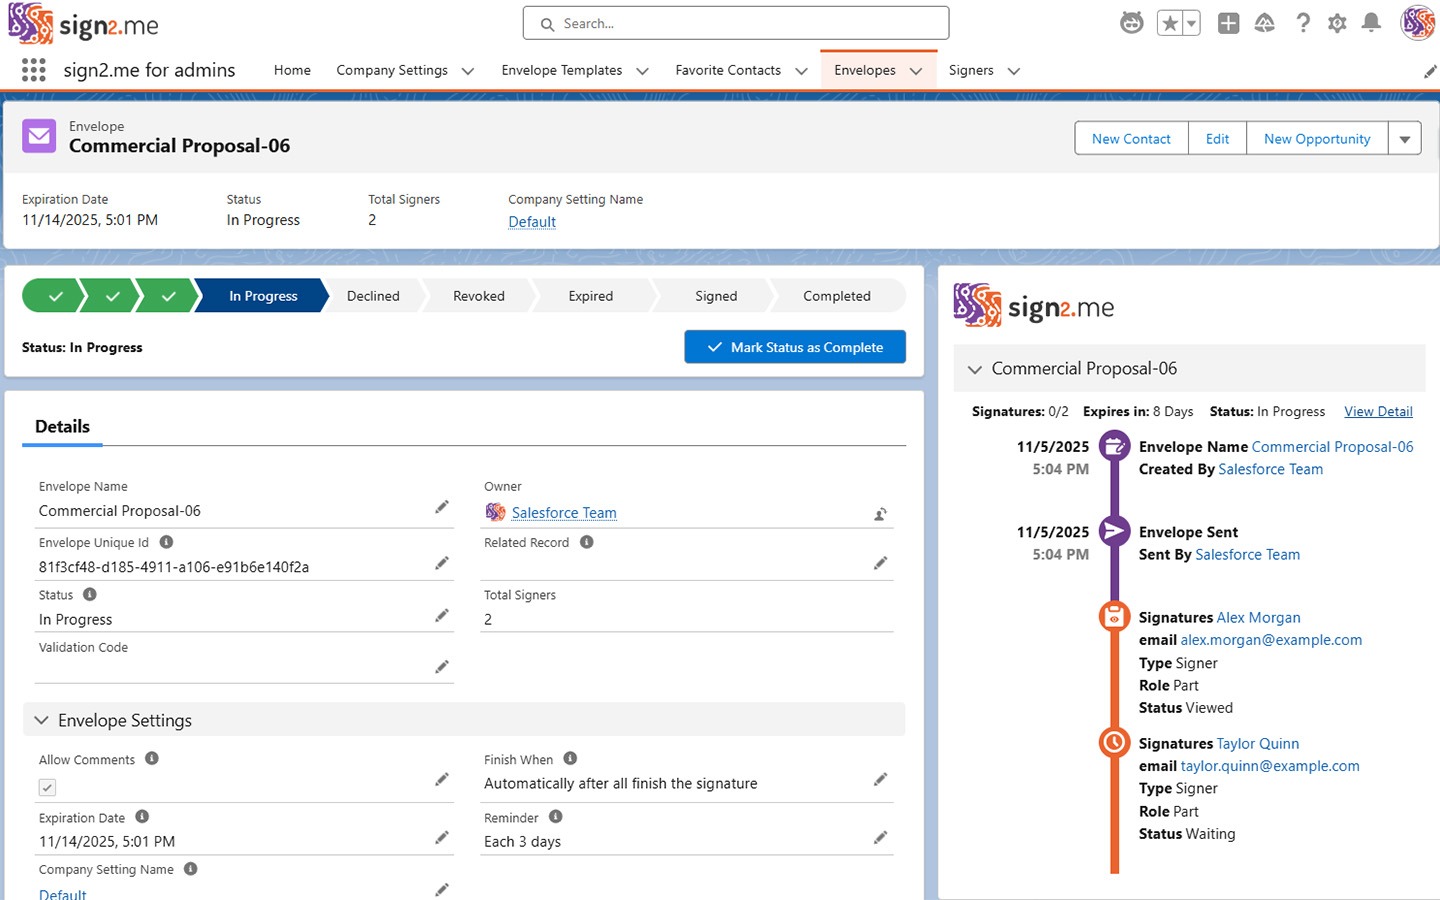Edit the Reminder field pencil icon
This screenshot has width=1440, height=900.
pyautogui.click(x=880, y=838)
